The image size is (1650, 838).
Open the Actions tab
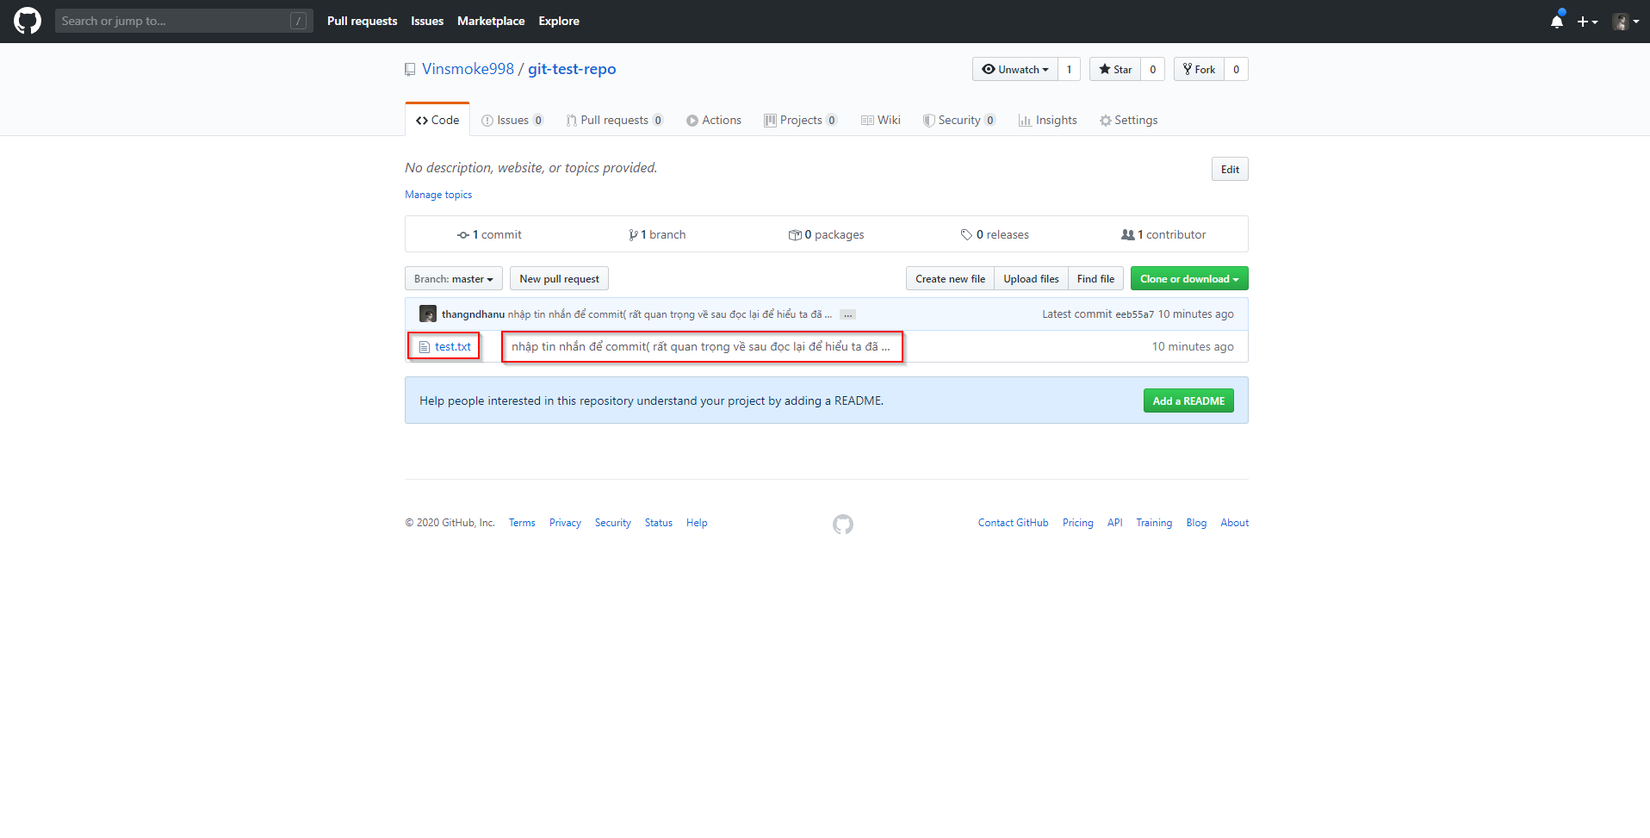pos(714,120)
